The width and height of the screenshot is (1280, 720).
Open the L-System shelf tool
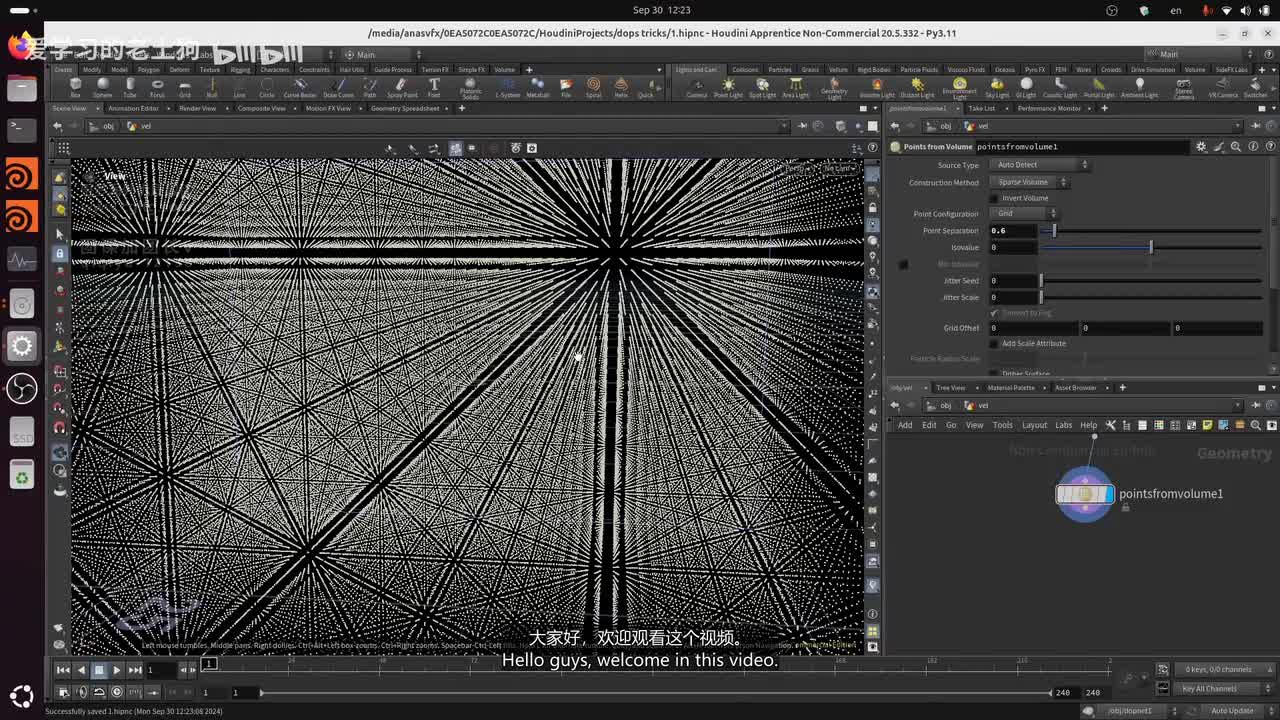[x=508, y=87]
